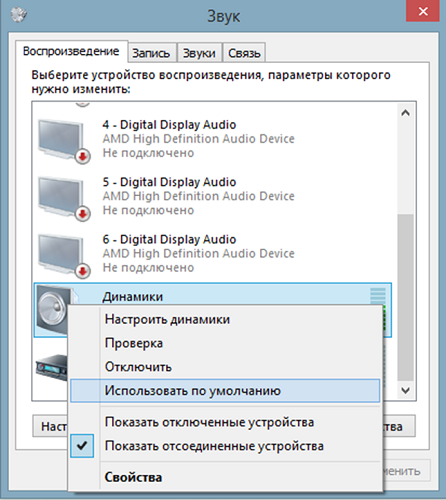Click the Динамики speaker icon
Image resolution: width=446 pixels, height=500 pixels.
click(53, 309)
